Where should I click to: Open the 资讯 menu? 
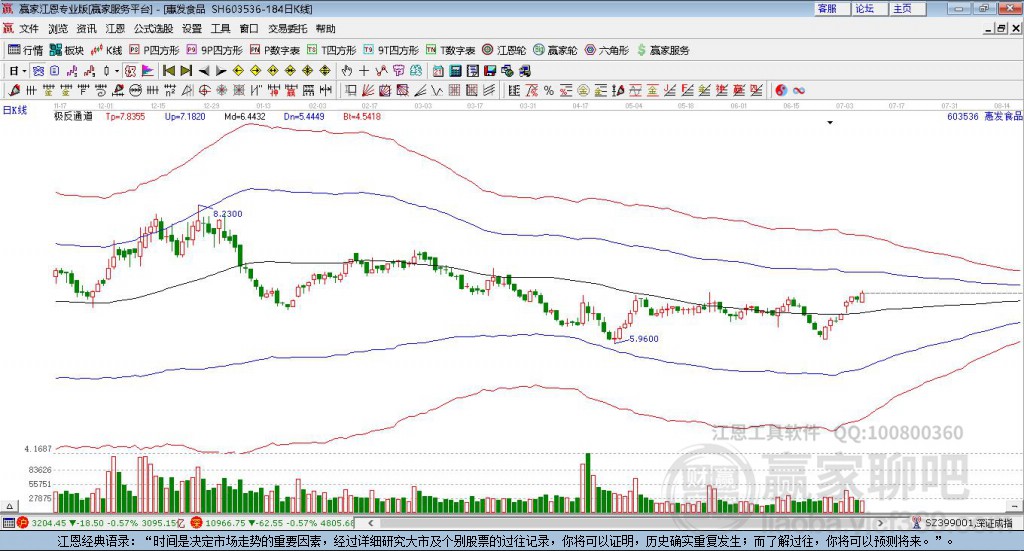pyautogui.click(x=86, y=29)
